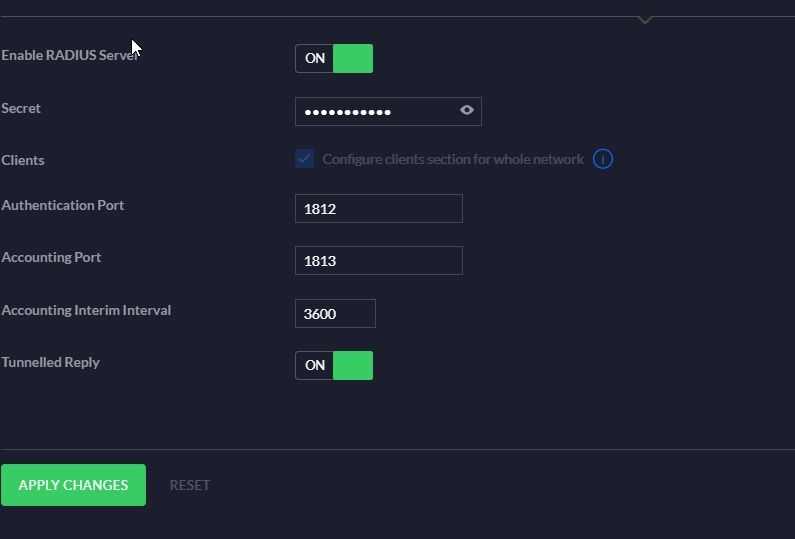Focus the Accounting Port field showing 1813
The width and height of the screenshot is (795, 539).
(x=378, y=261)
